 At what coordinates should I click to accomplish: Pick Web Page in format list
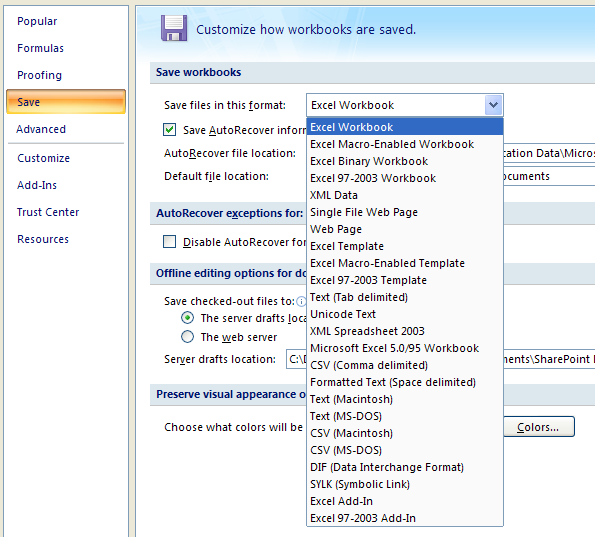click(x=405, y=229)
